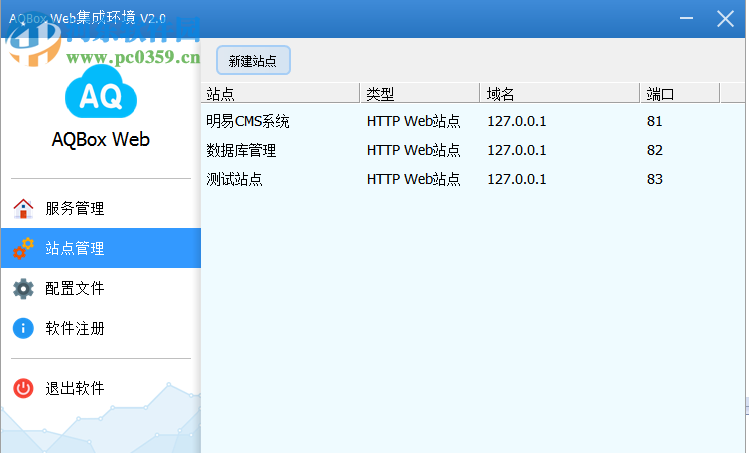
Task: Minimize the AQBox window
Action: point(686,19)
